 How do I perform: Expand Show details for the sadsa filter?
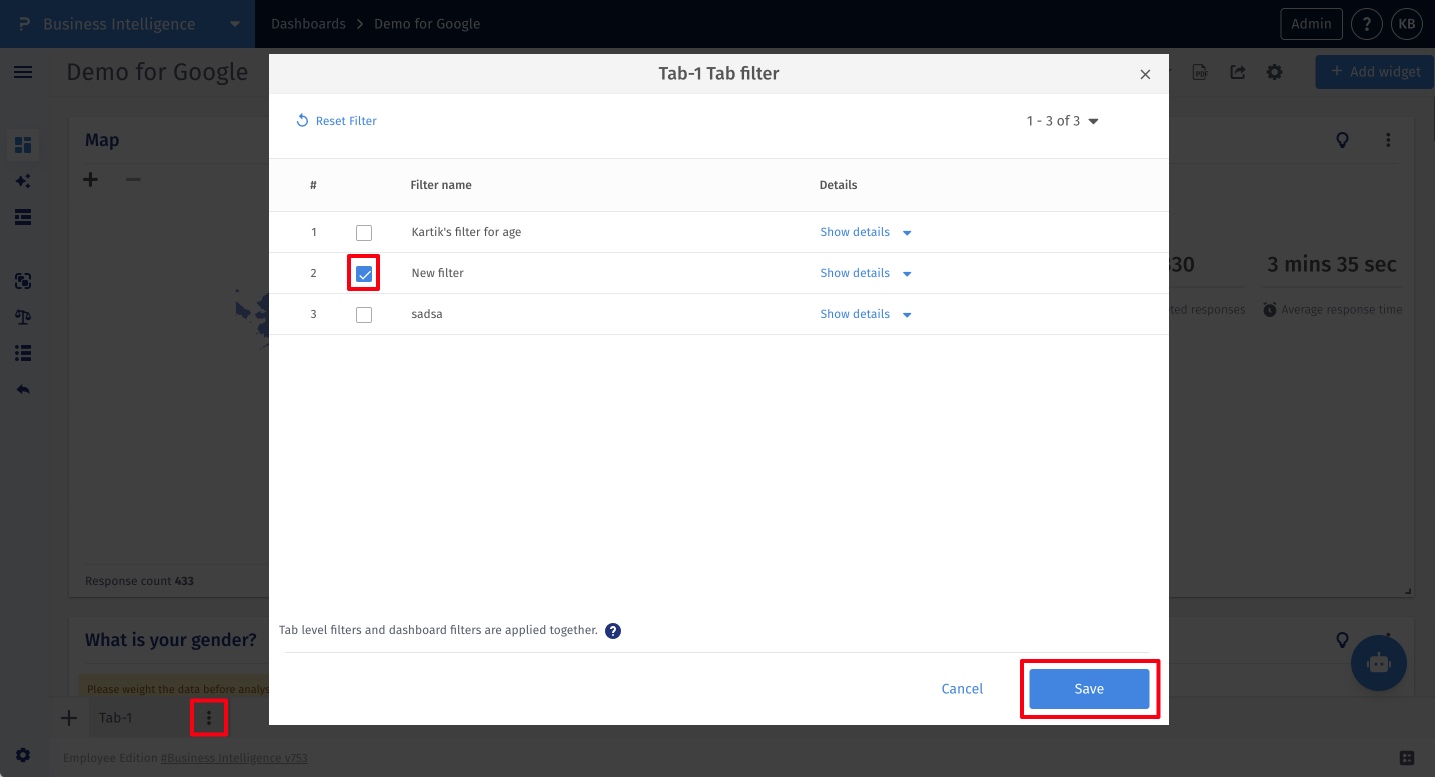click(855, 314)
